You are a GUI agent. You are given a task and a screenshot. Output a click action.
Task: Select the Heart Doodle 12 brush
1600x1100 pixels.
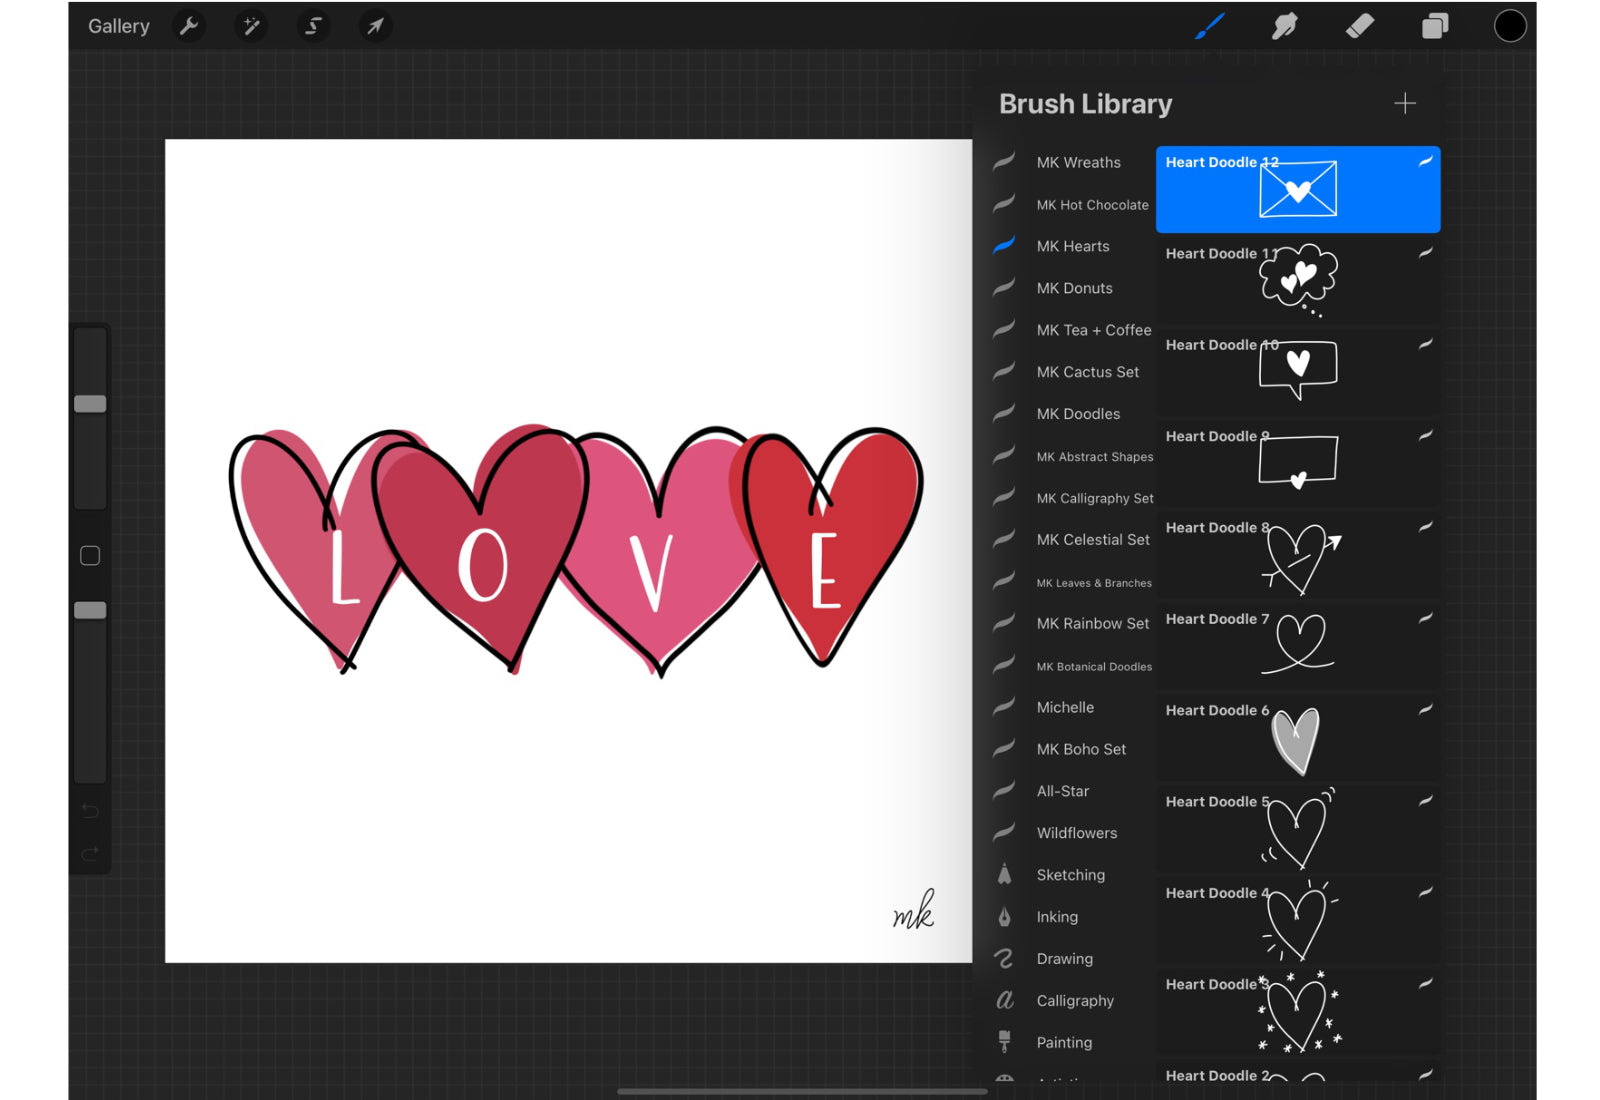click(x=1298, y=189)
